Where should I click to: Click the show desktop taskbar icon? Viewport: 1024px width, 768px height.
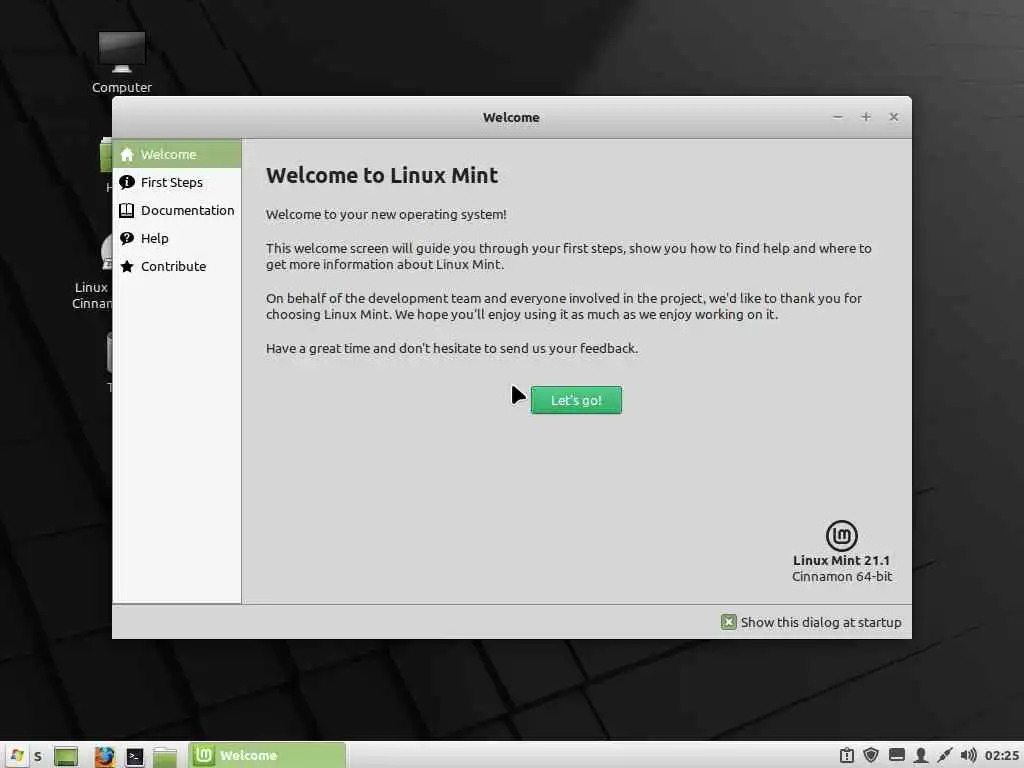(x=66, y=756)
